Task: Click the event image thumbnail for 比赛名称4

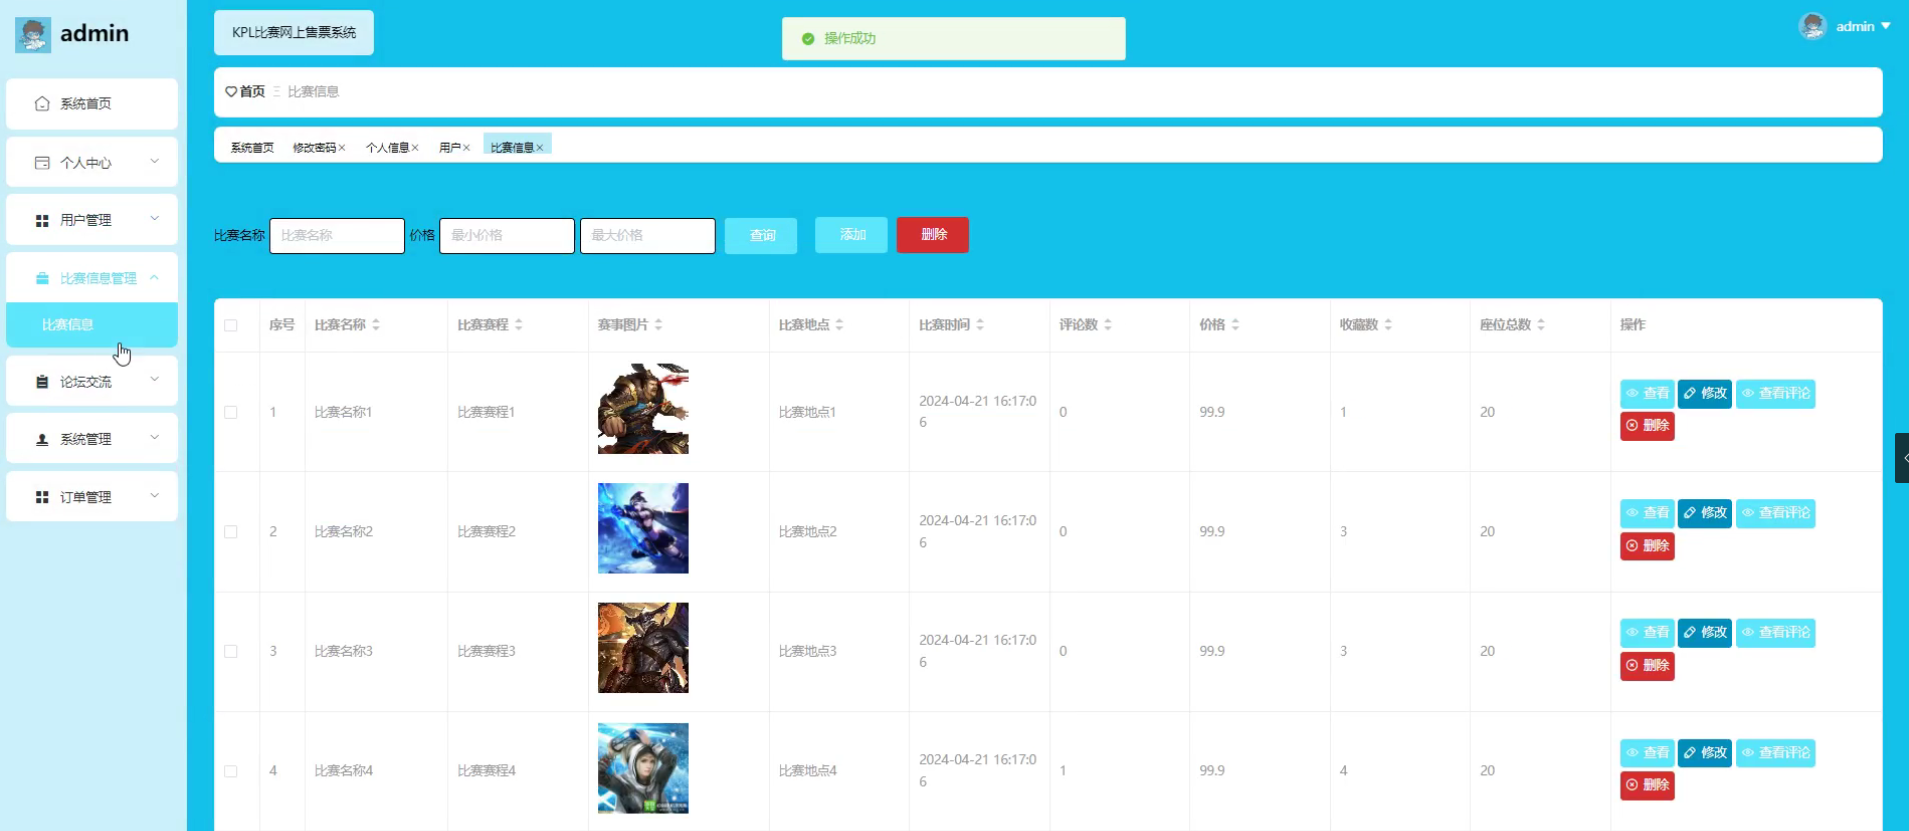Action: (x=643, y=768)
